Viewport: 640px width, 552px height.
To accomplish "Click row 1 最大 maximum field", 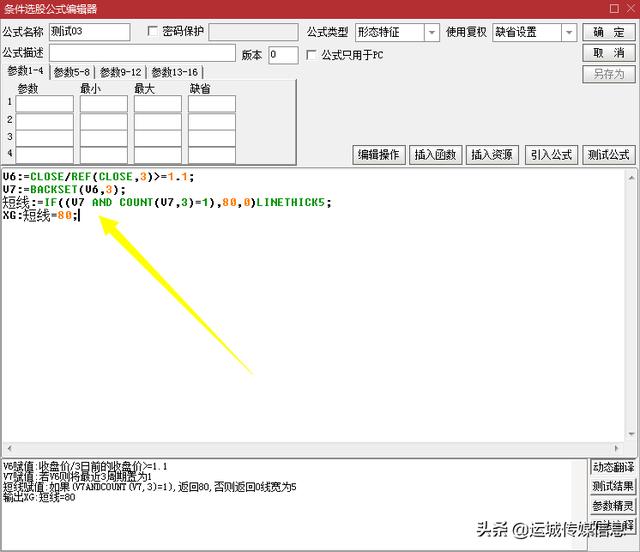I will [x=158, y=103].
